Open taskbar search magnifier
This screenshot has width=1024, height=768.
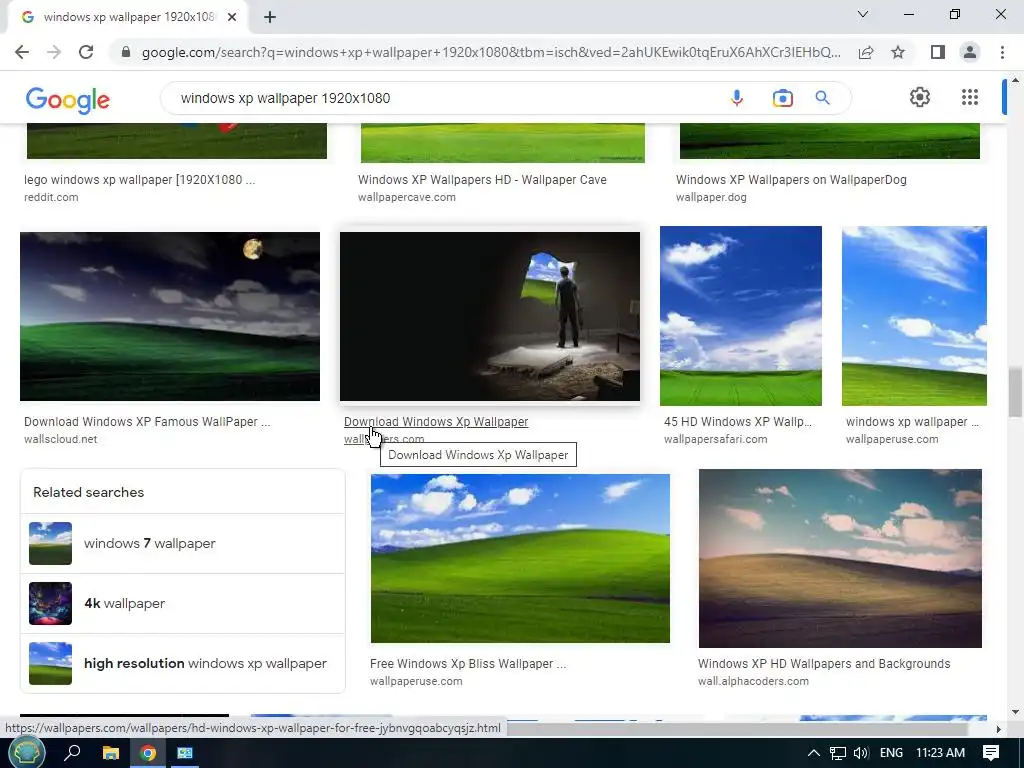pyautogui.click(x=72, y=753)
